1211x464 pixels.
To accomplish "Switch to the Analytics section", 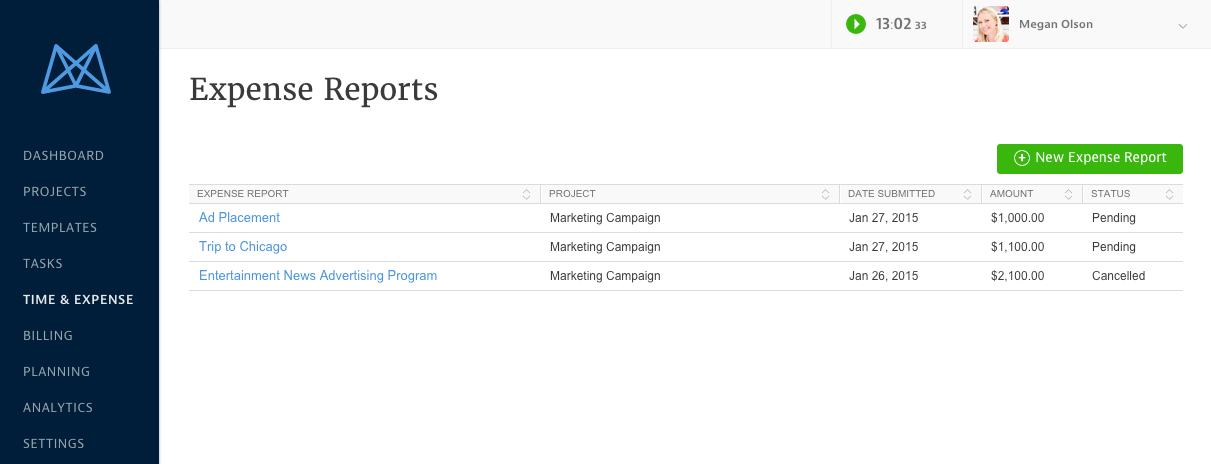I will point(58,408).
